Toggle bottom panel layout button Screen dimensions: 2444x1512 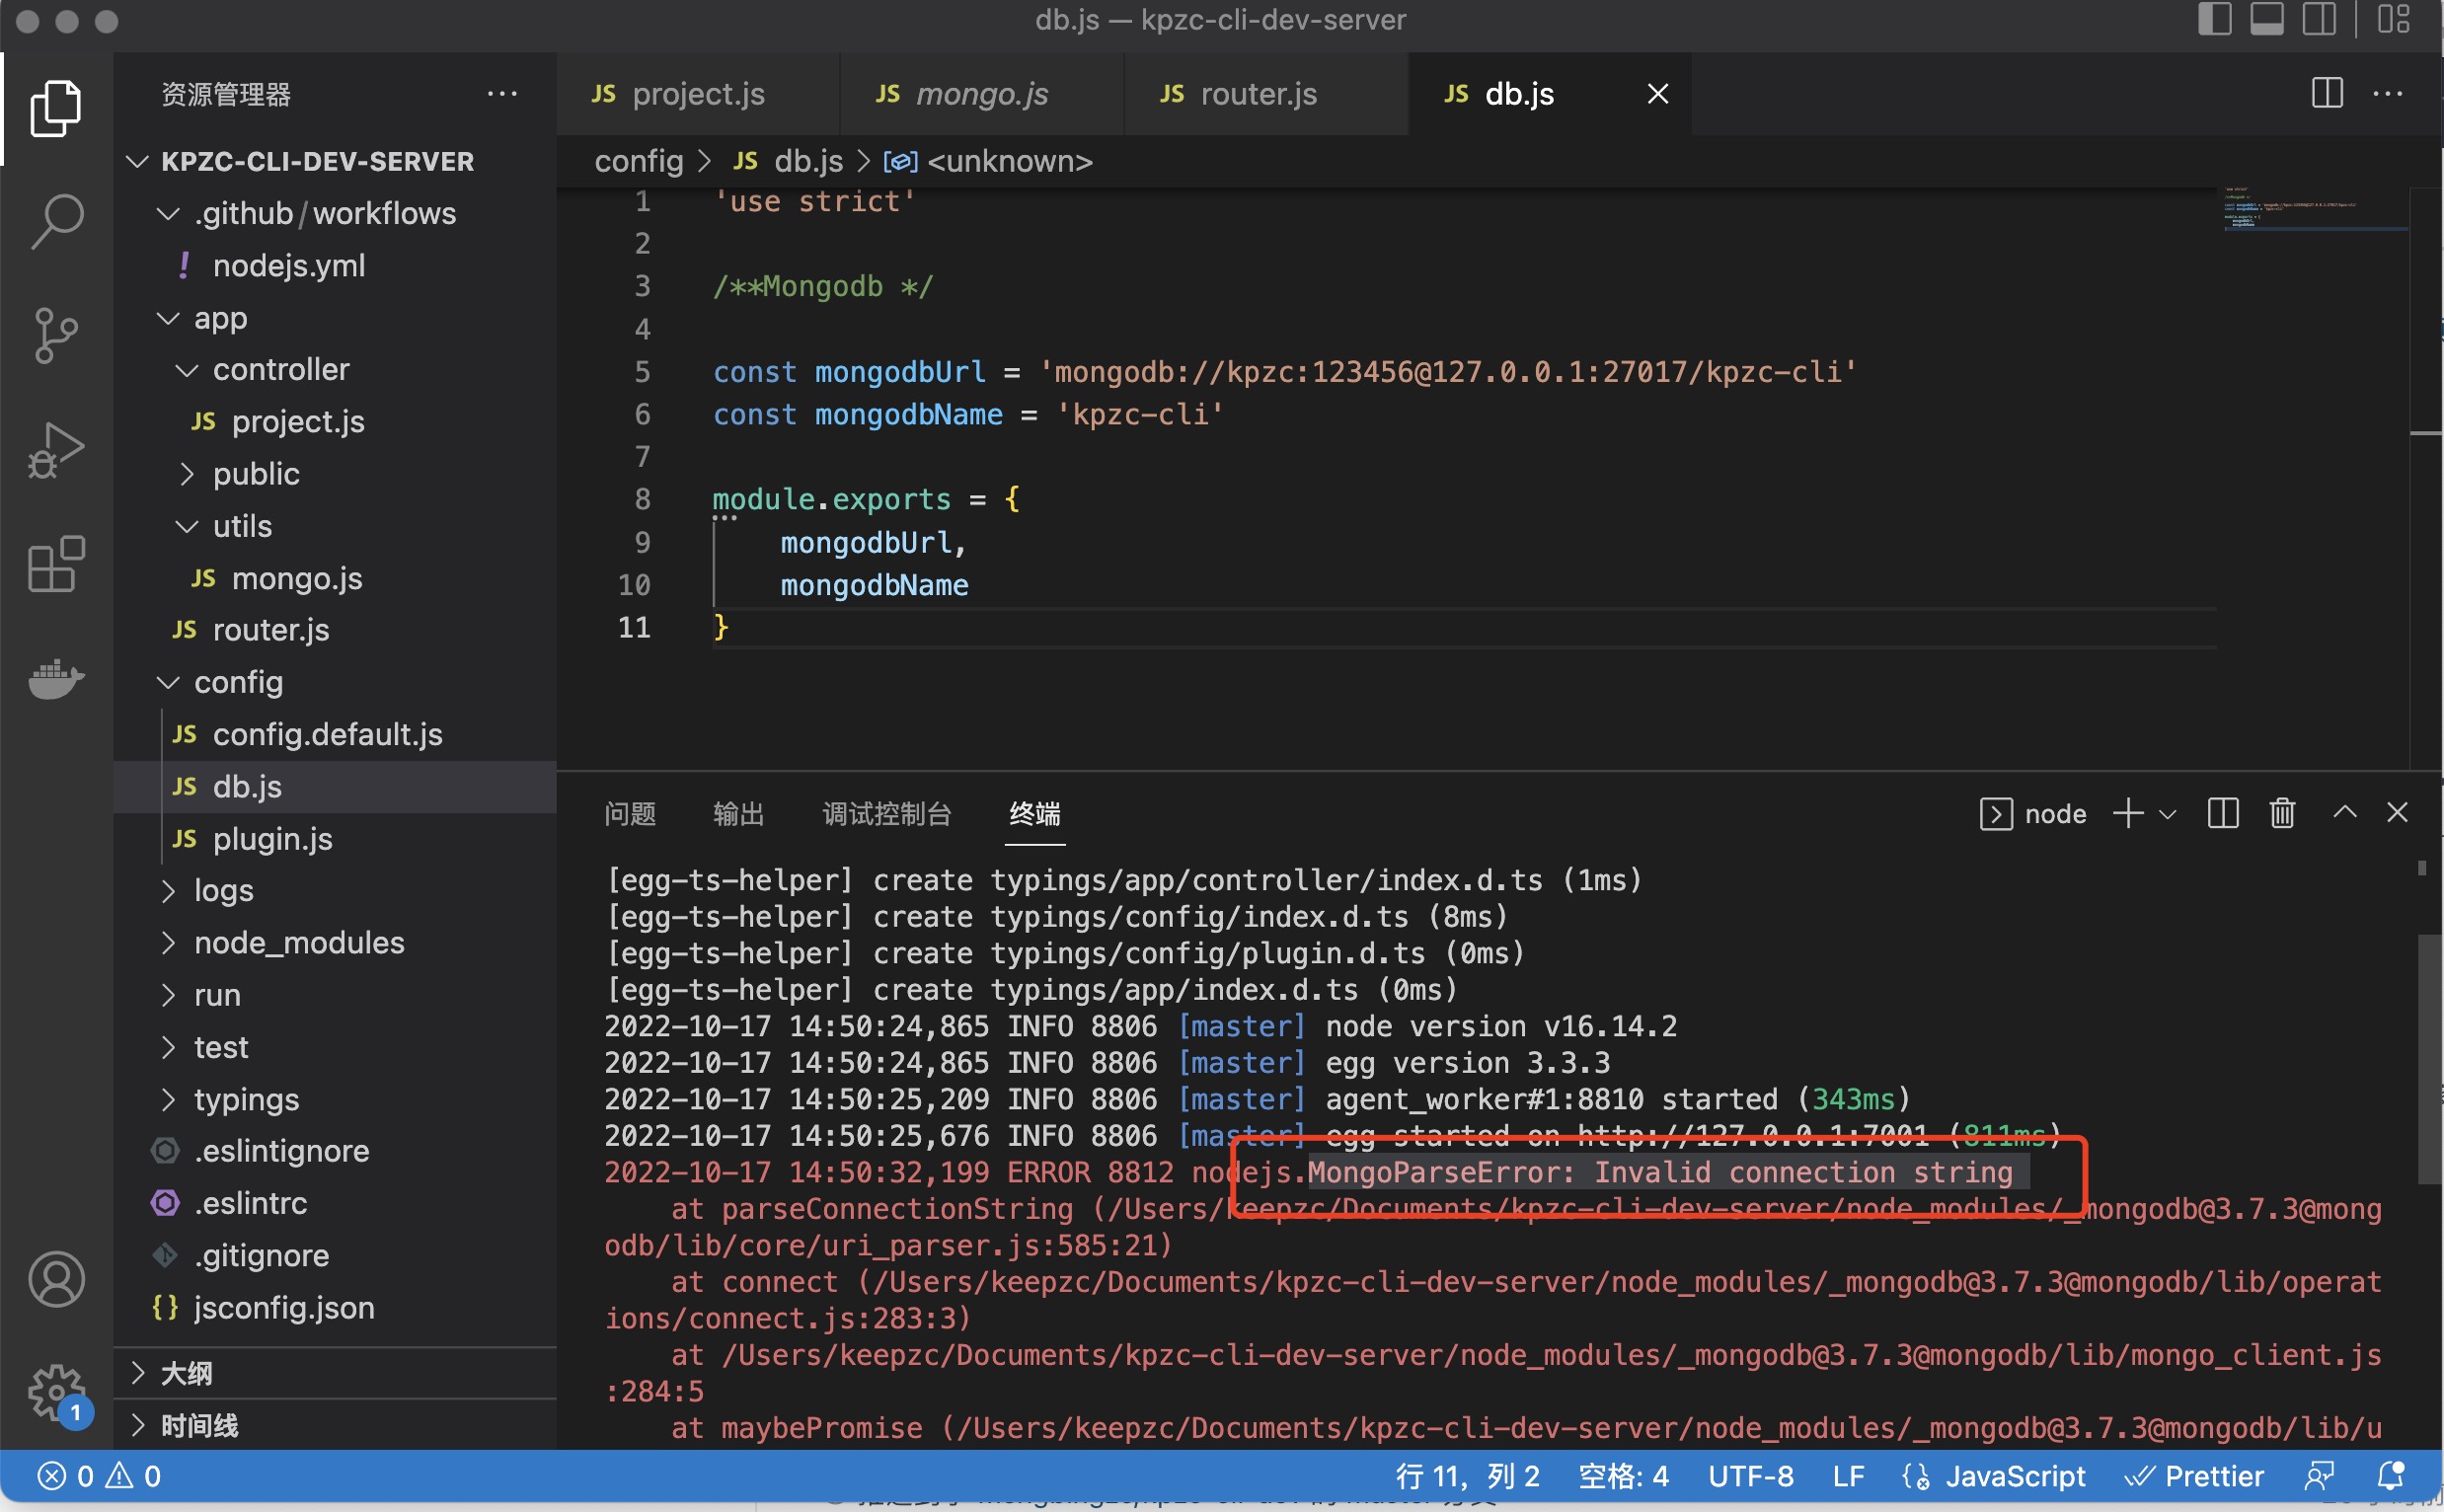click(x=2266, y=19)
